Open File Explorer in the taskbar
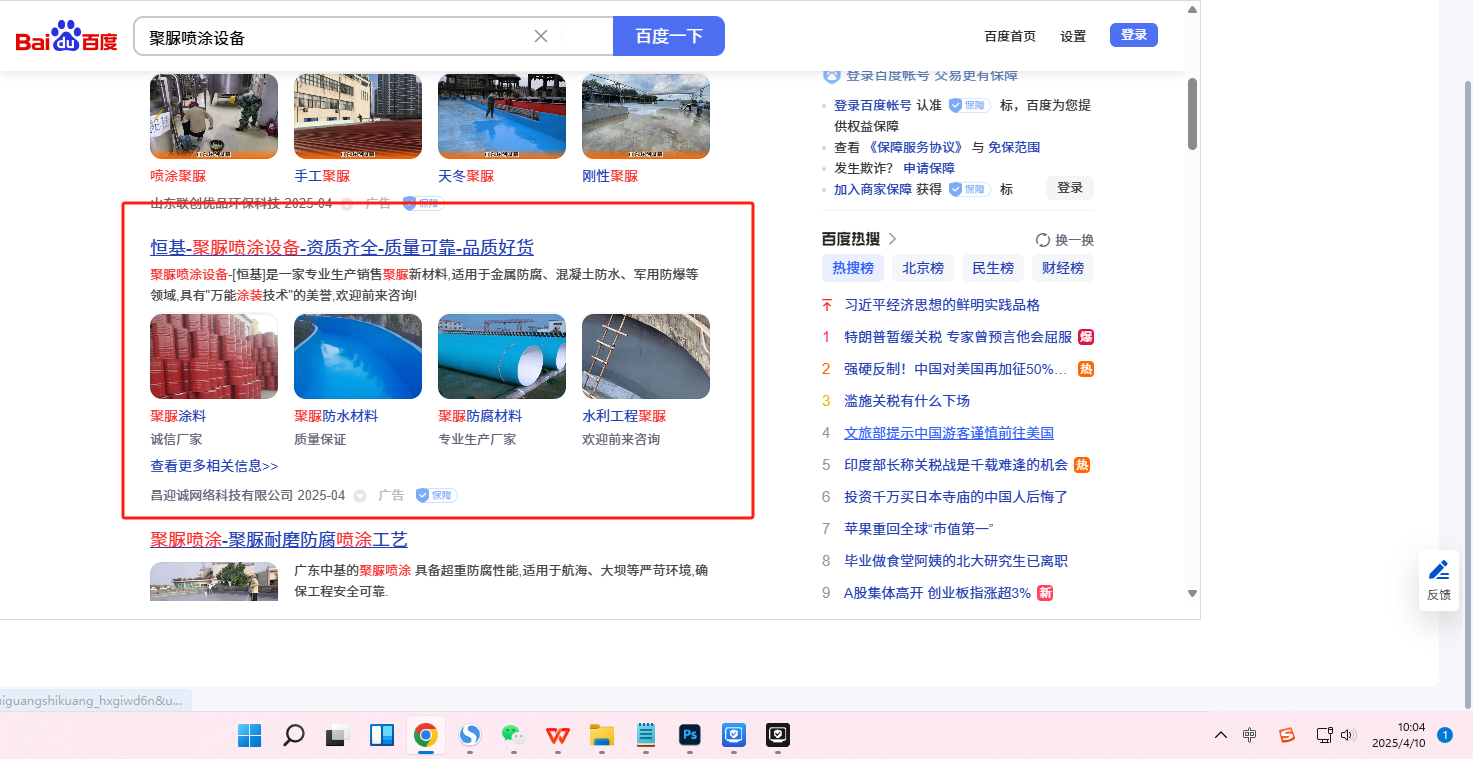Screen dimensions: 1473x759 [x=601, y=736]
